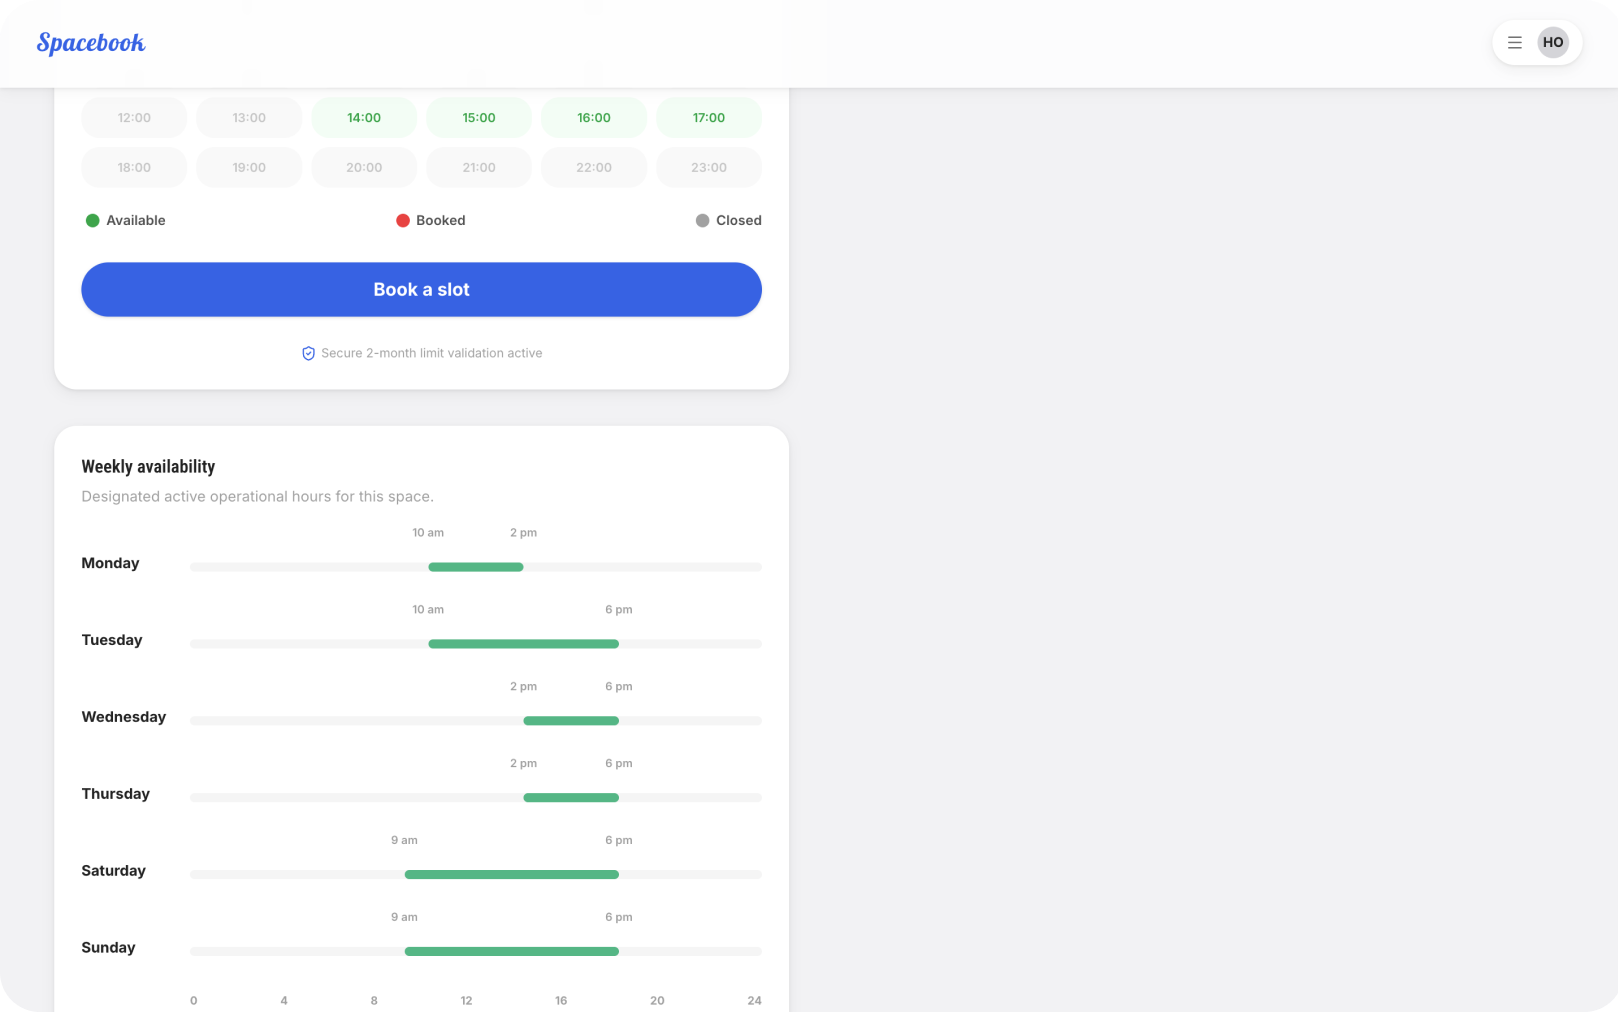The image size is (1618, 1012).
Task: Open the hamburger menu icon
Action: click(x=1514, y=43)
